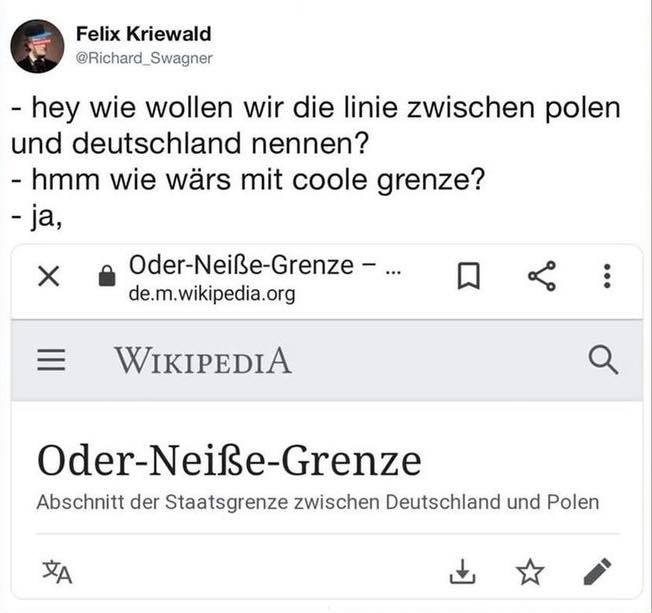Click the tweet text about coole grenze
652x613 pixels.
(x=248, y=182)
